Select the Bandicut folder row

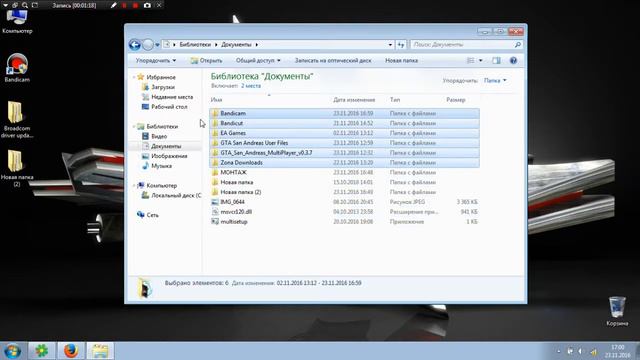pos(344,123)
